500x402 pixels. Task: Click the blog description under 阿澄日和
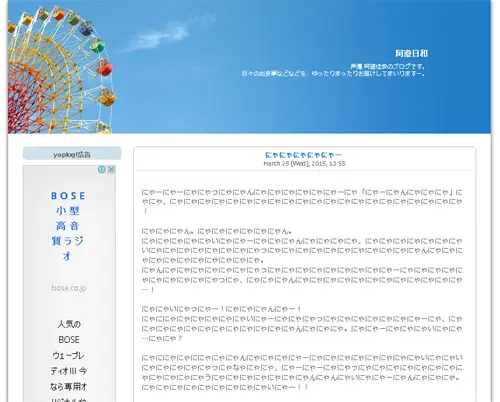click(x=333, y=70)
